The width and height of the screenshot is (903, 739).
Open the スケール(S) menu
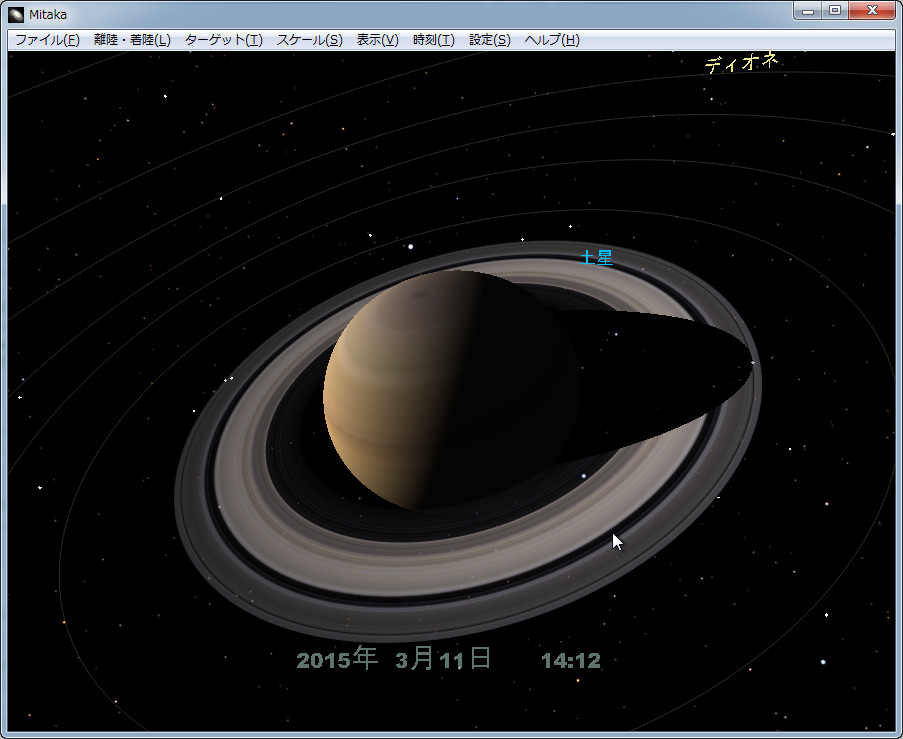[x=310, y=40]
